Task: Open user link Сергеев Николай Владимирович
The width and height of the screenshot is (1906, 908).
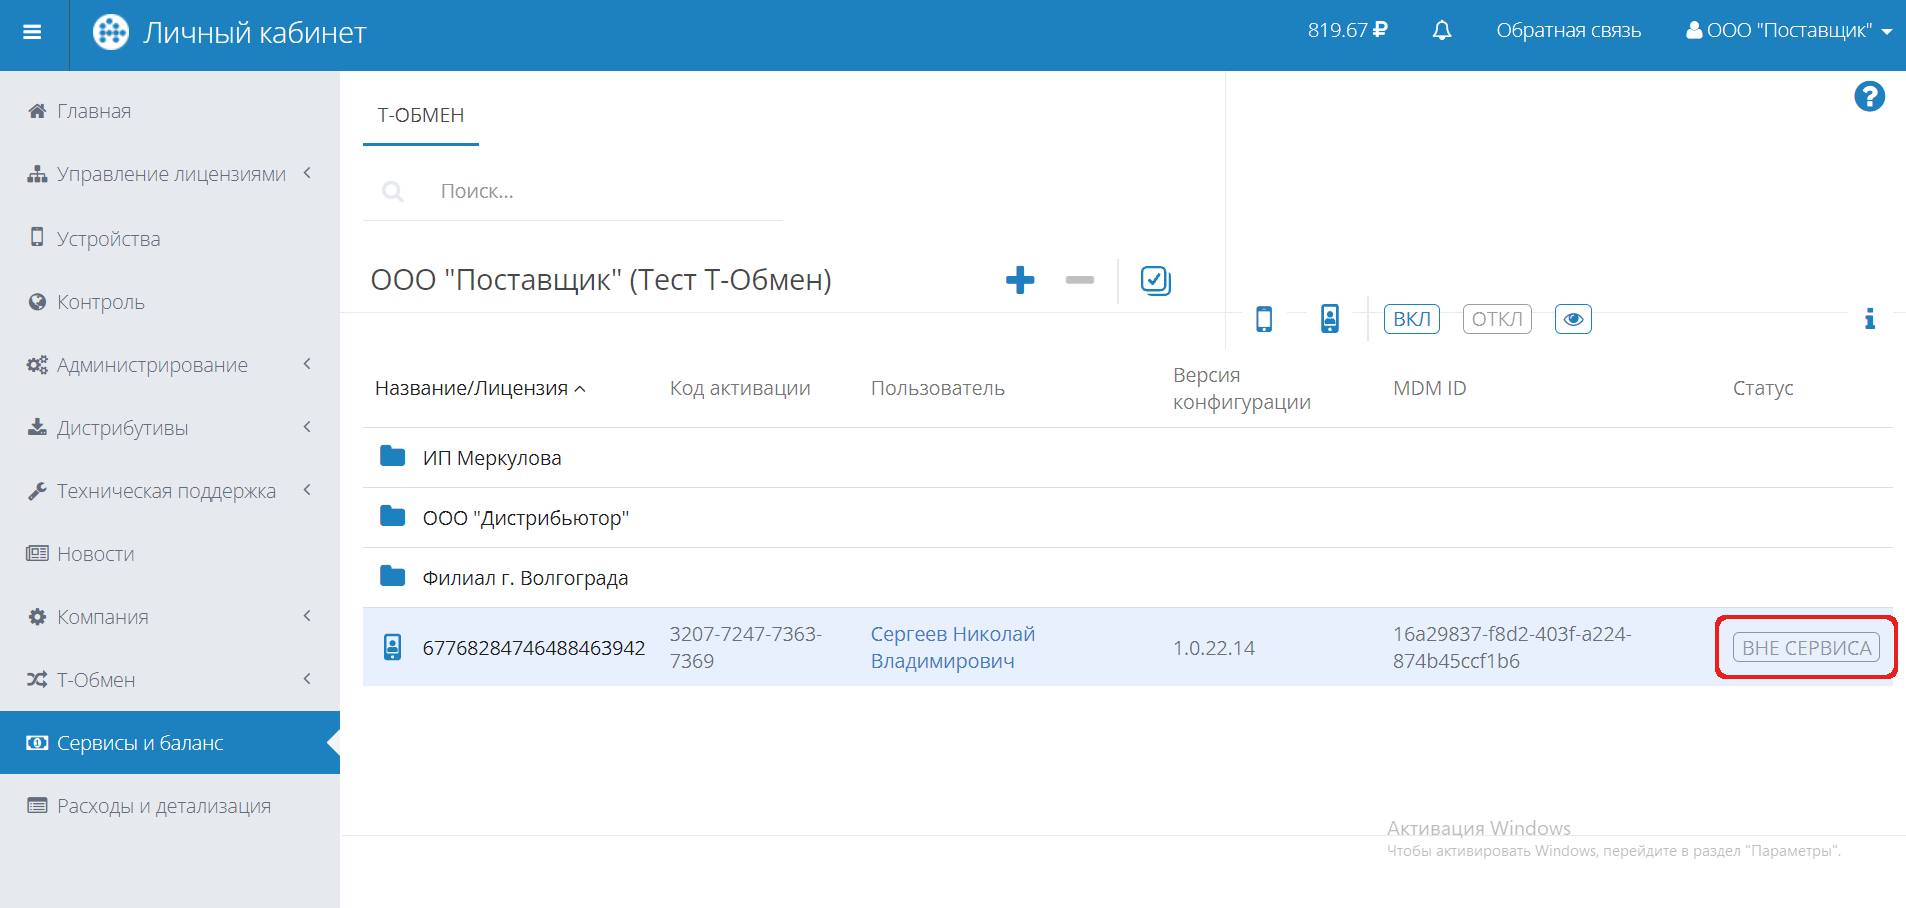Action: click(952, 648)
